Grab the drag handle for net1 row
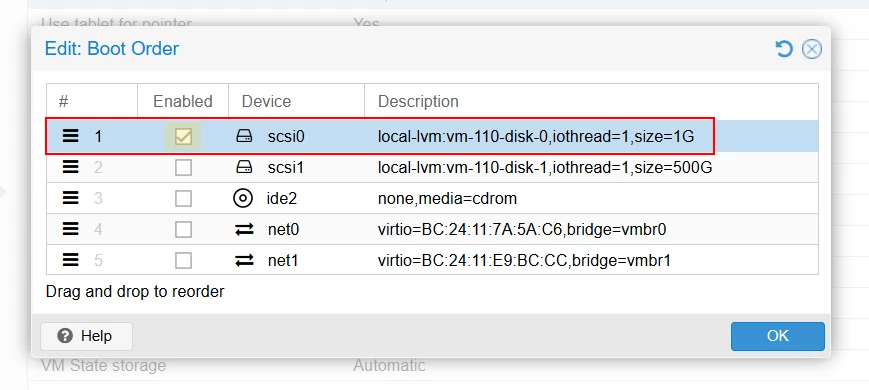The image size is (869, 390). coord(70,260)
